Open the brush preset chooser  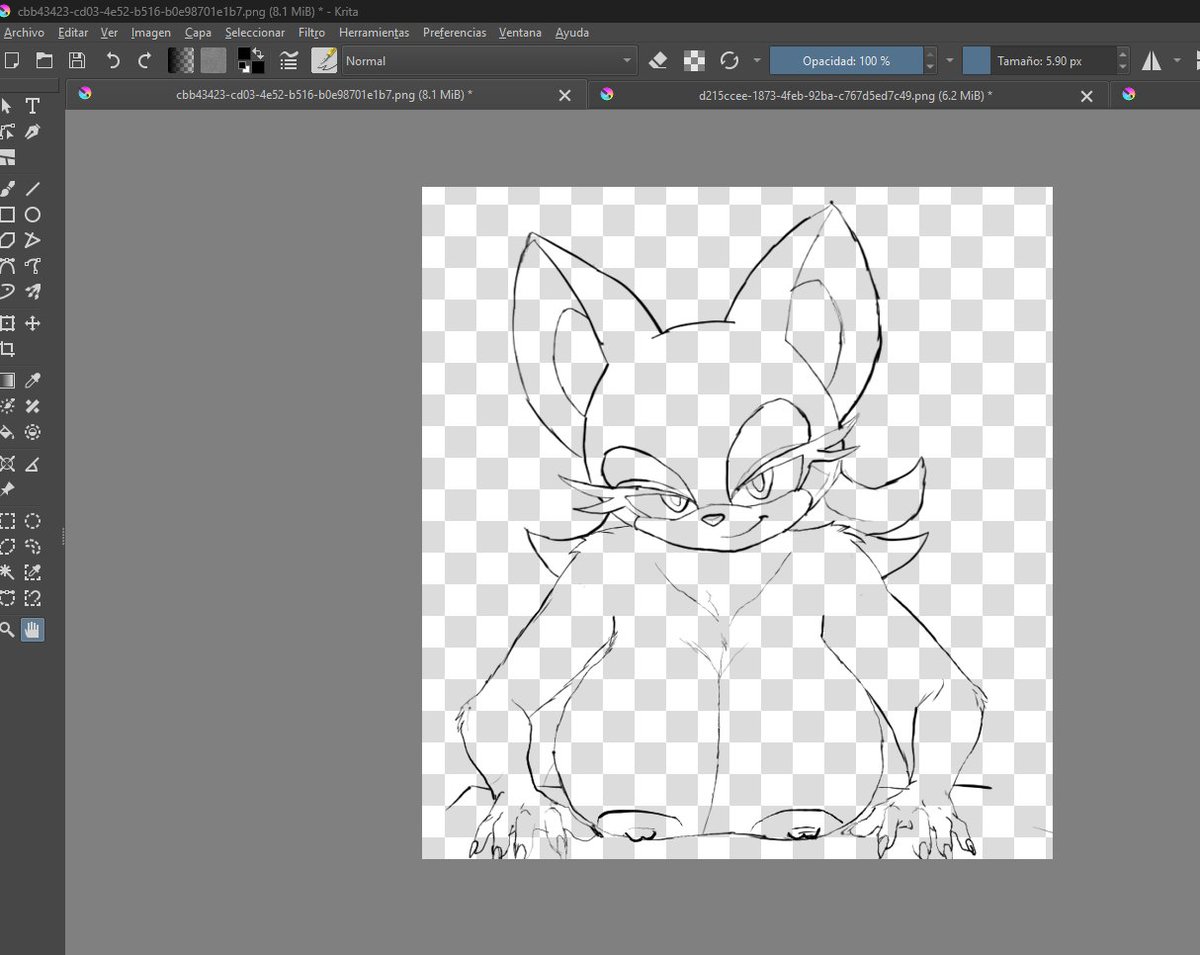[324, 60]
